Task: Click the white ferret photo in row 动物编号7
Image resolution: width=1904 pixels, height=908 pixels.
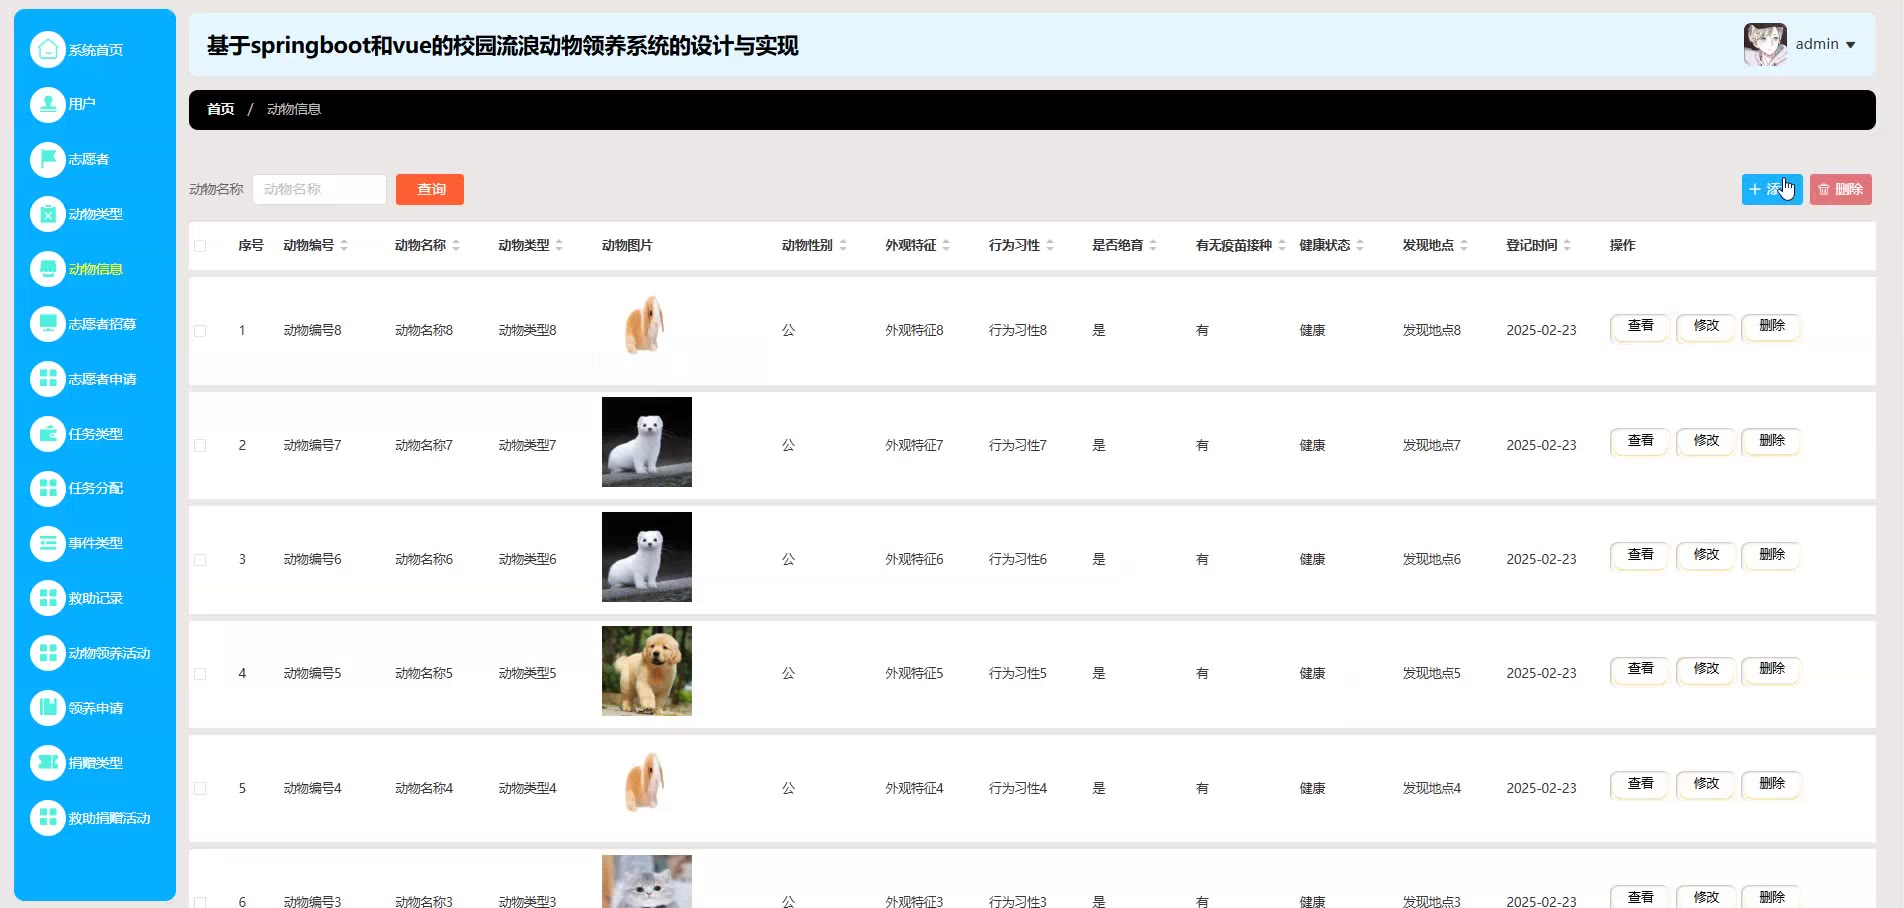Action: pos(647,442)
